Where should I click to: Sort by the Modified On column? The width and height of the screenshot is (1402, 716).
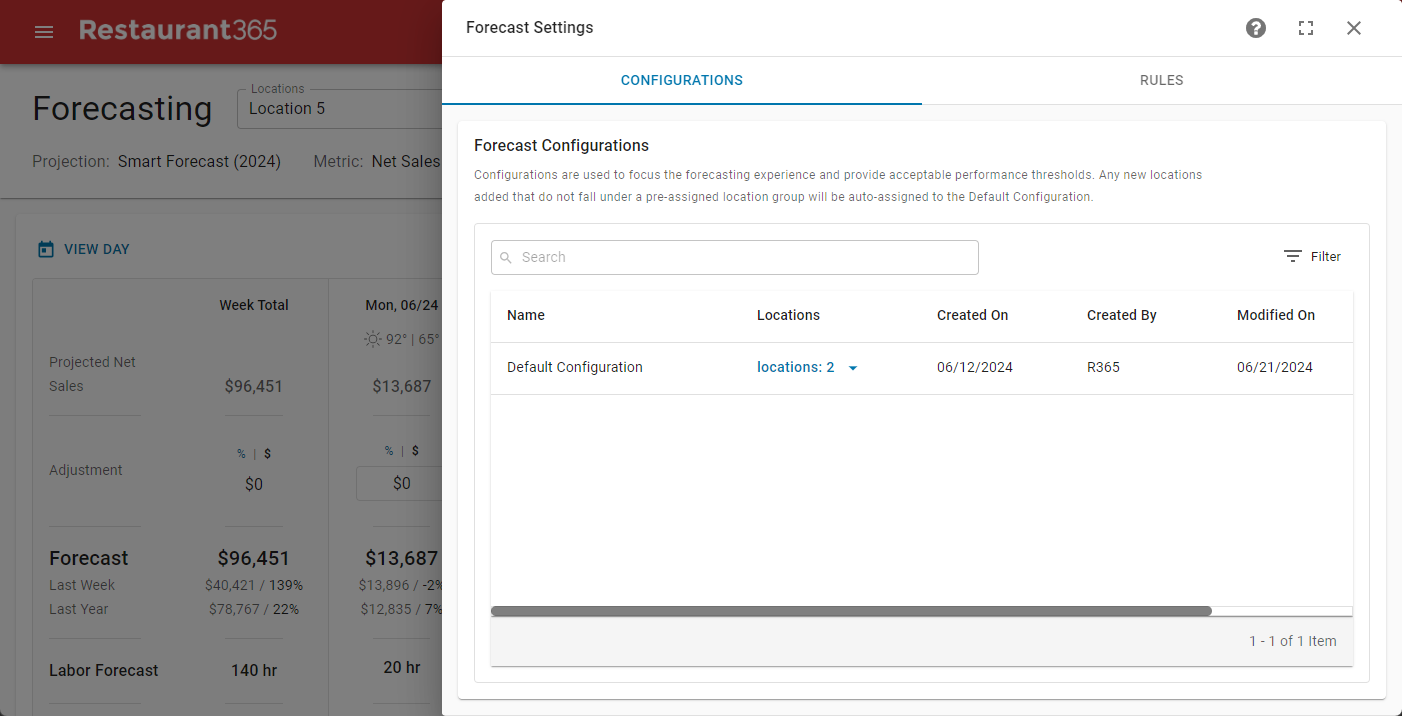pyautogui.click(x=1276, y=315)
